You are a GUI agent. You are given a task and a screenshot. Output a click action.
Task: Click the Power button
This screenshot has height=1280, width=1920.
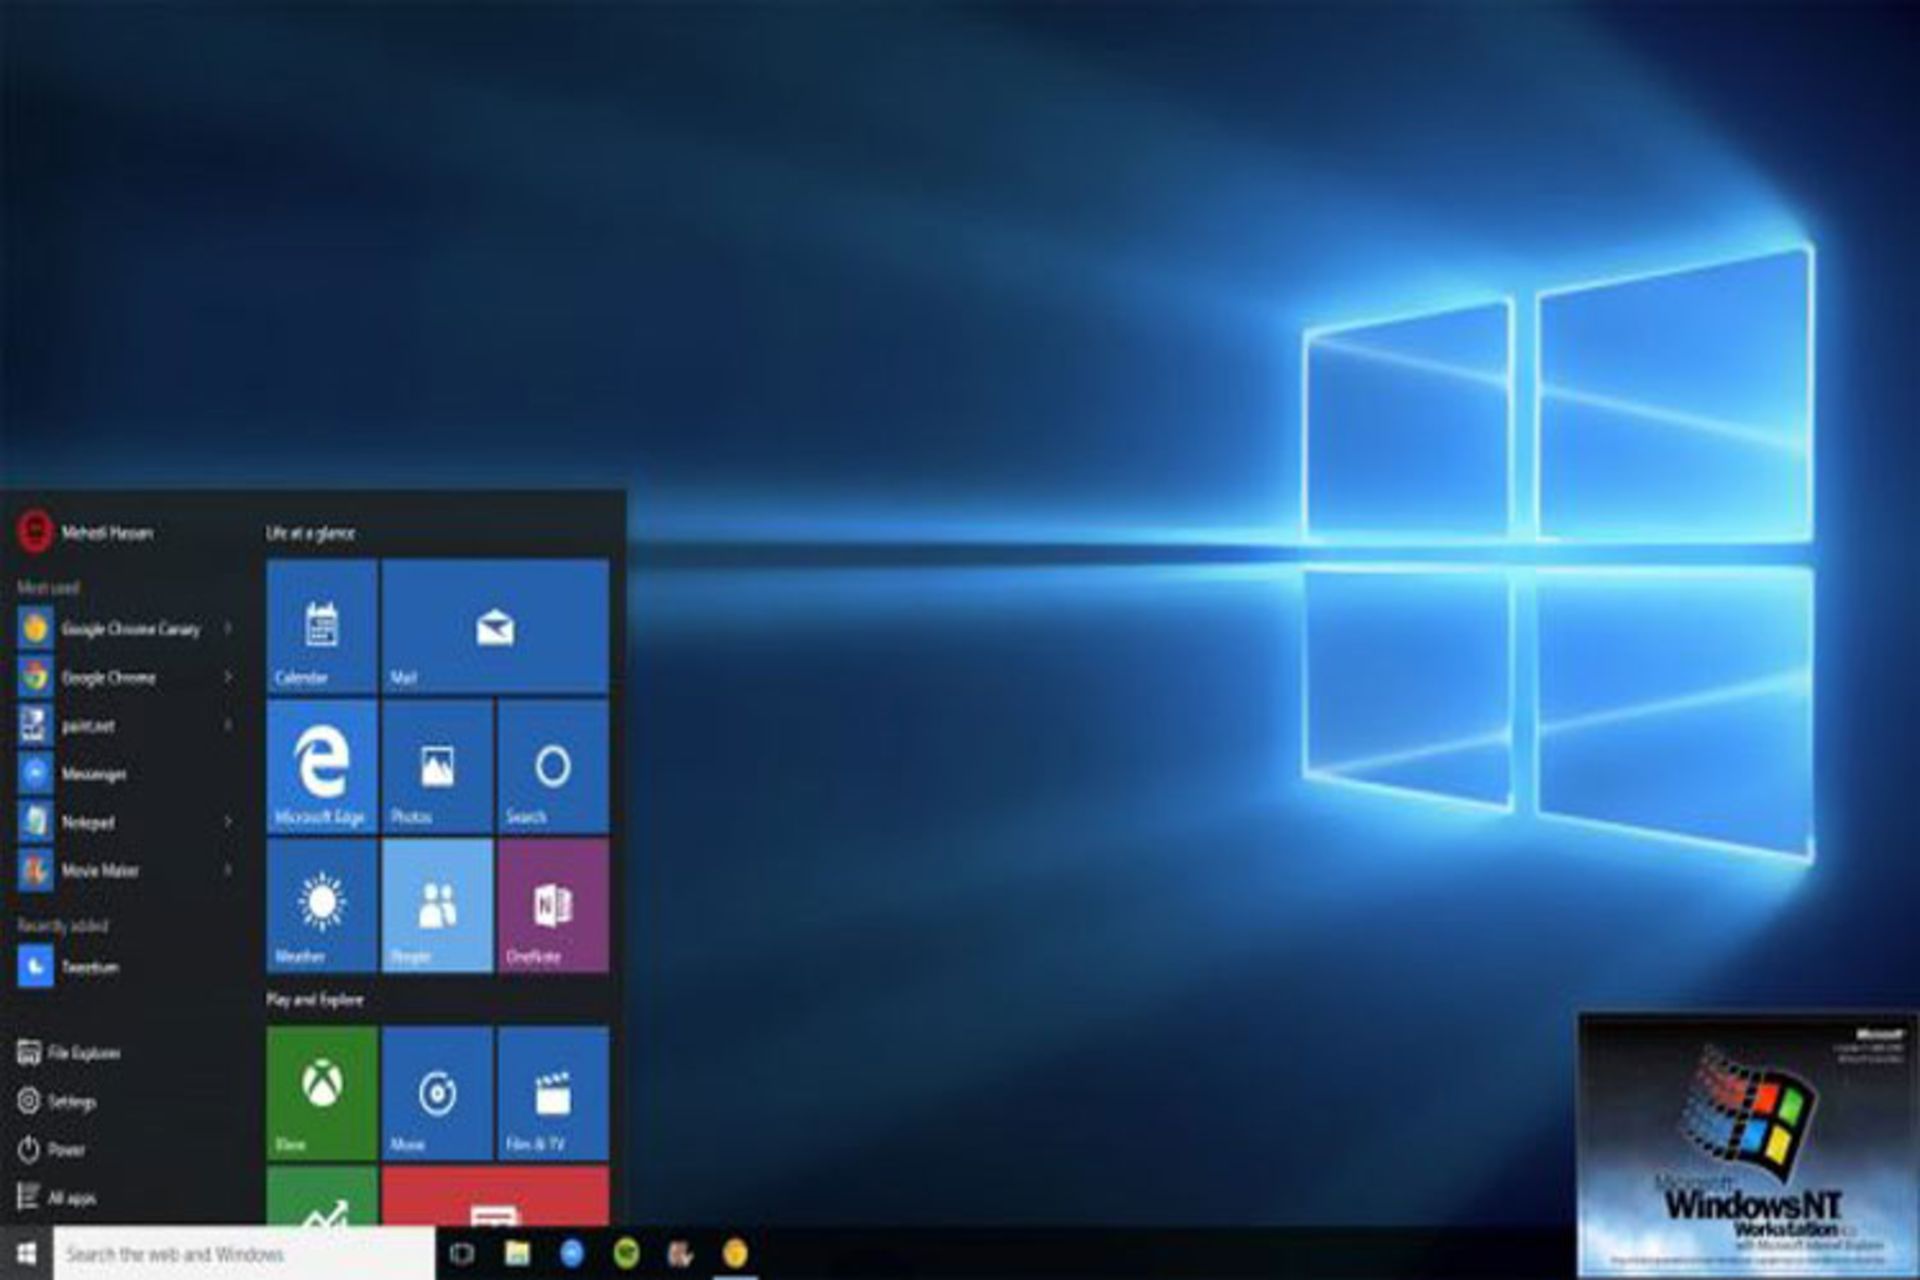click(x=52, y=1149)
